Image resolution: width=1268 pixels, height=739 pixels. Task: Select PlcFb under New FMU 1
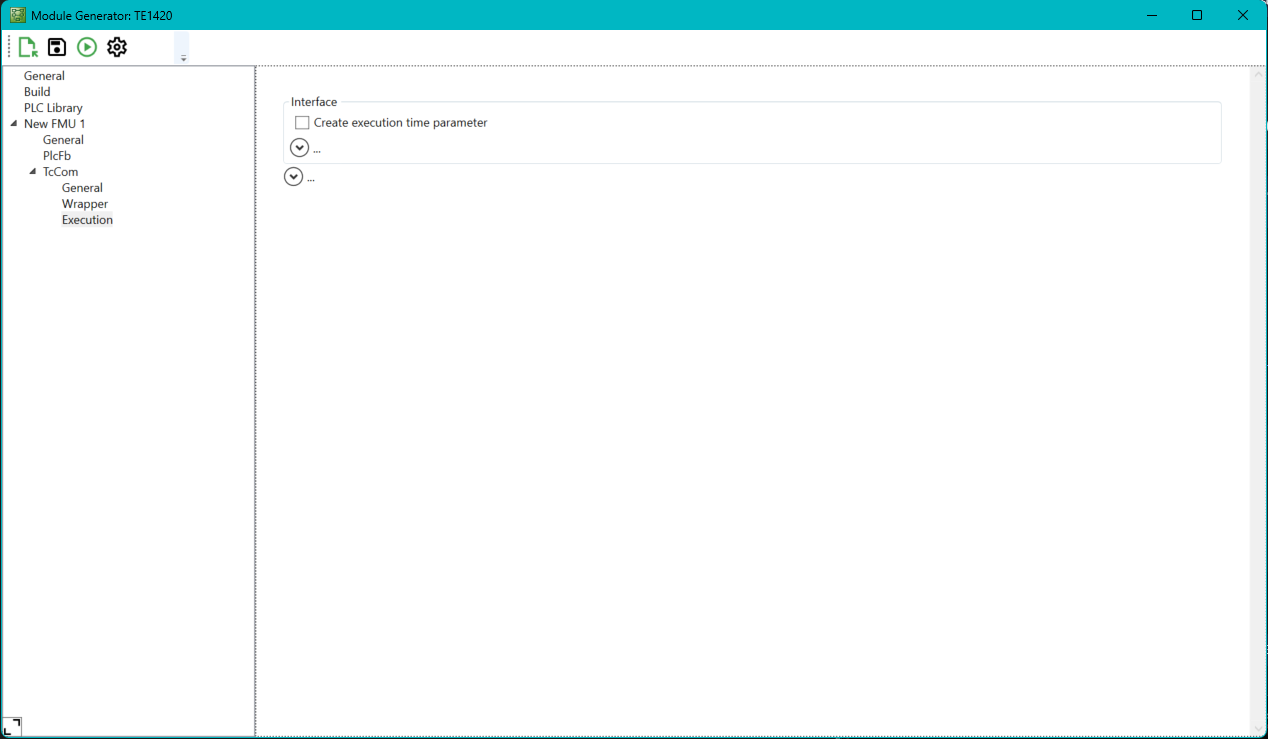pyautogui.click(x=57, y=155)
